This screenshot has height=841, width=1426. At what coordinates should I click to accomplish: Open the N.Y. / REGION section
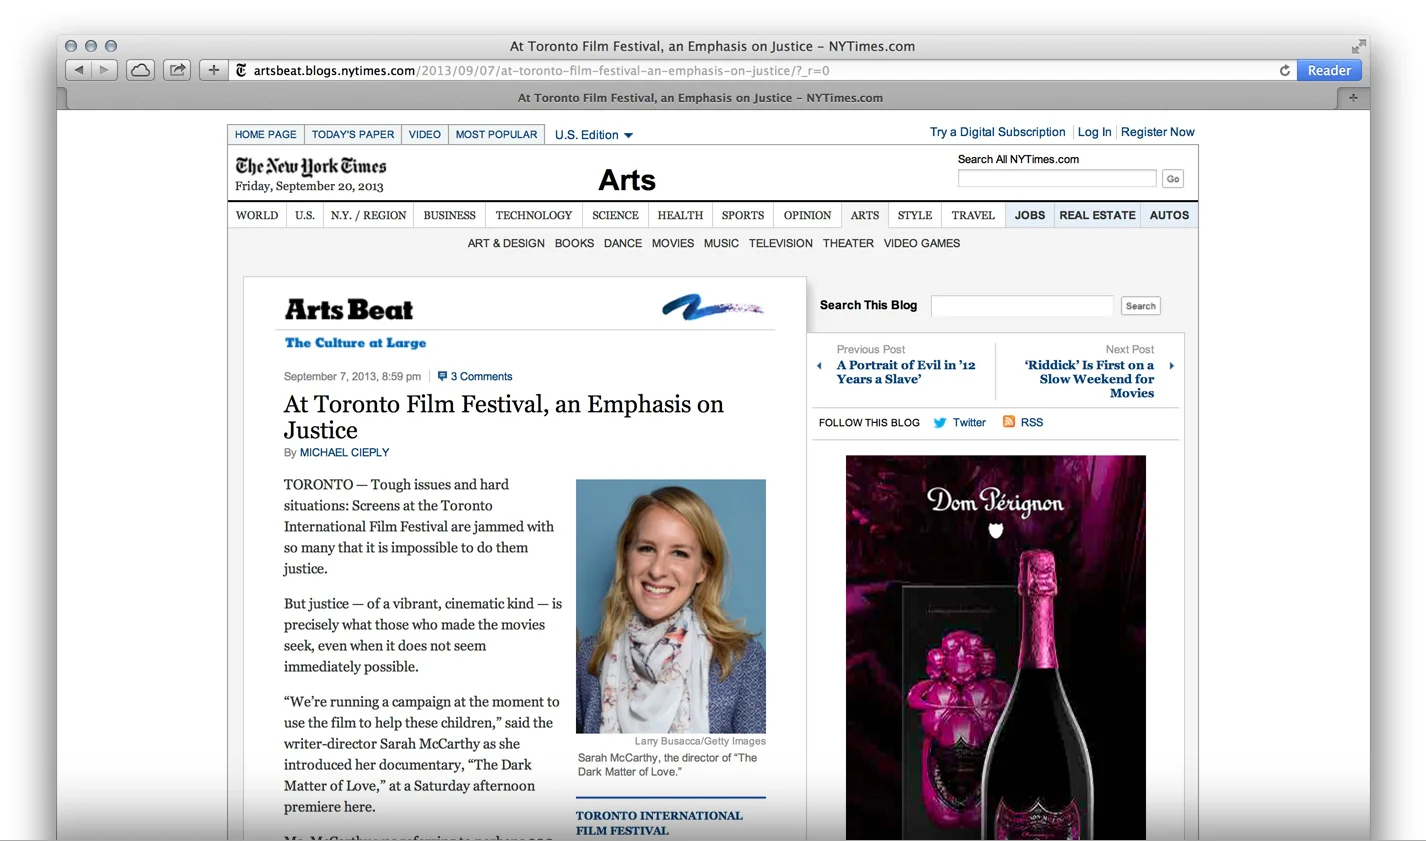[368, 215]
